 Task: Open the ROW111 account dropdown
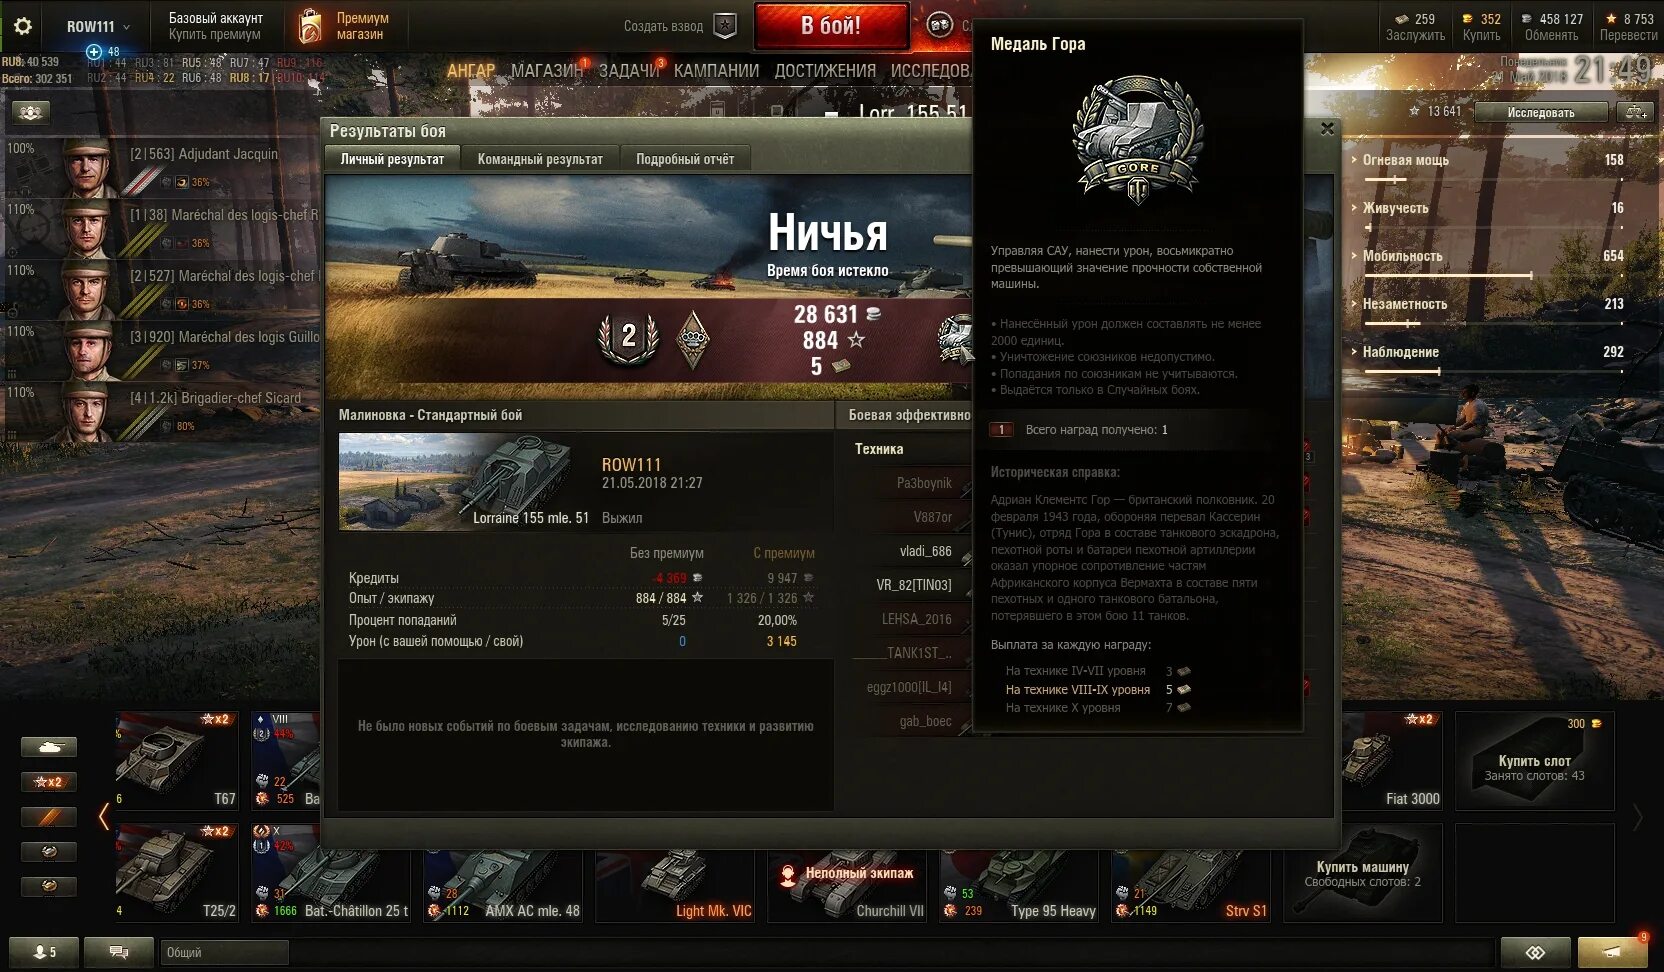click(98, 27)
